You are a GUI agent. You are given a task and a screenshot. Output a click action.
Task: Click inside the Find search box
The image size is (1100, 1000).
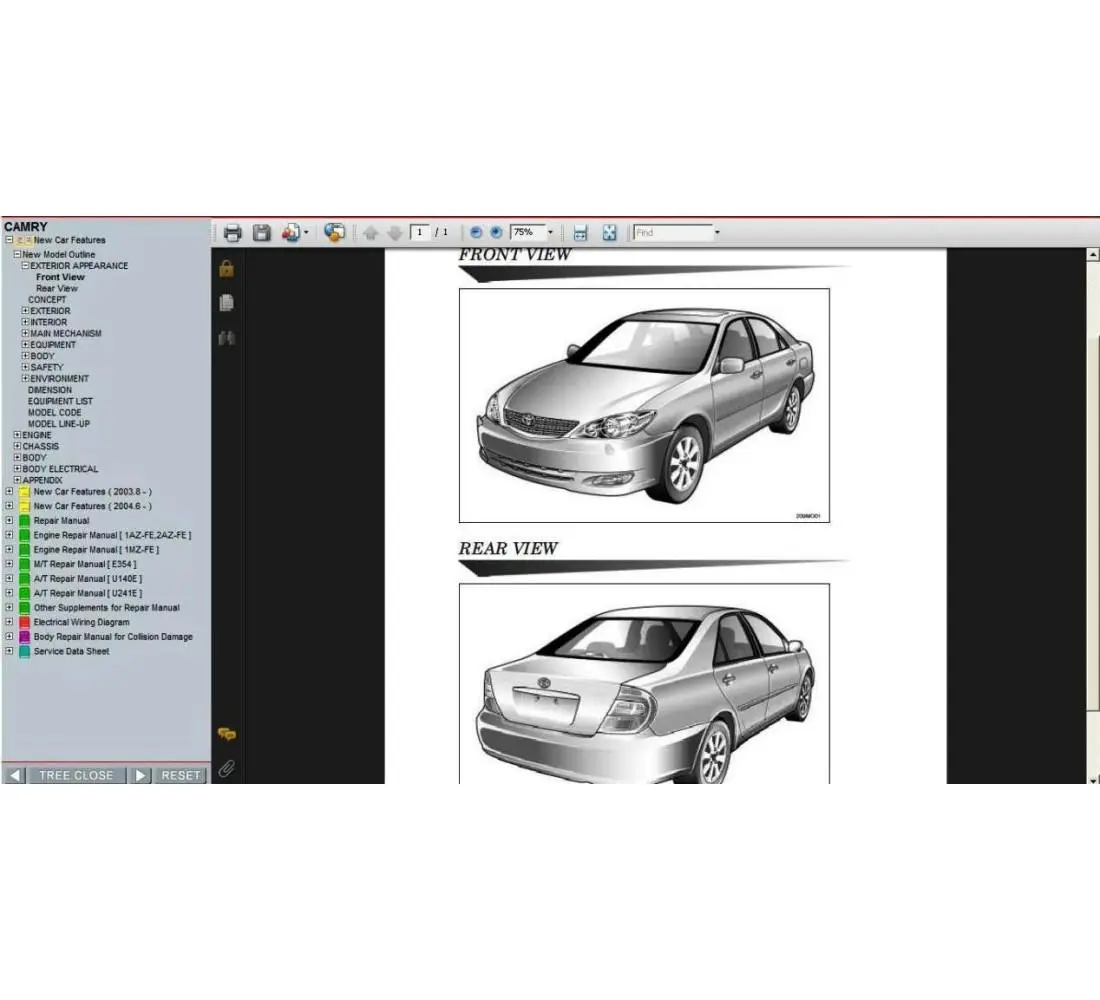pos(672,232)
